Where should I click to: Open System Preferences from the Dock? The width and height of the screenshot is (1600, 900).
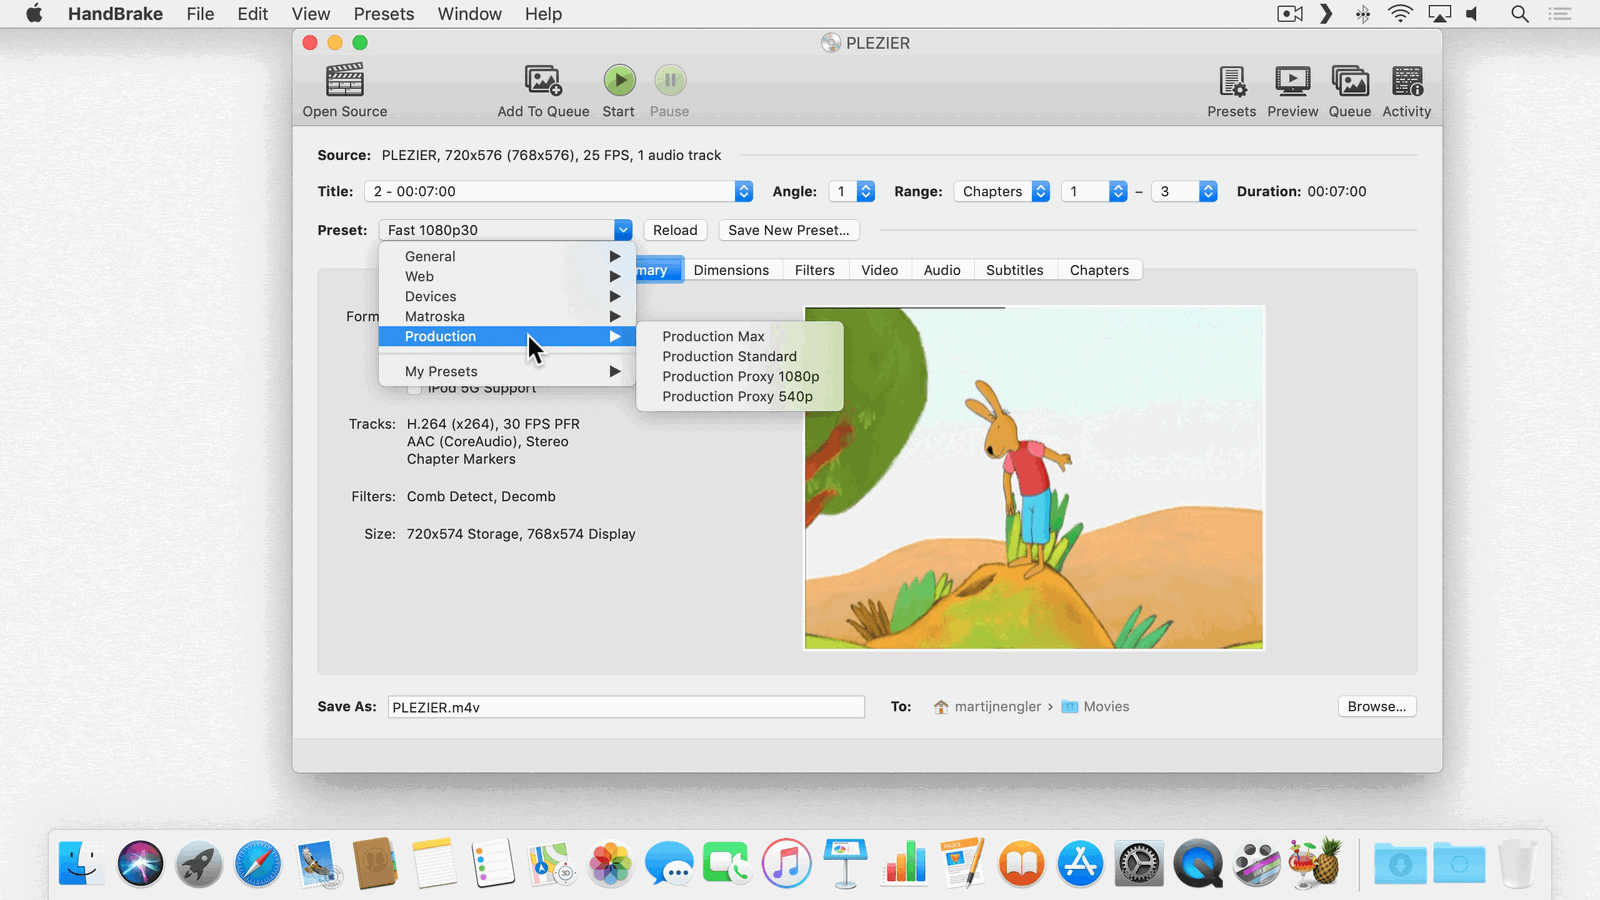(x=1139, y=863)
